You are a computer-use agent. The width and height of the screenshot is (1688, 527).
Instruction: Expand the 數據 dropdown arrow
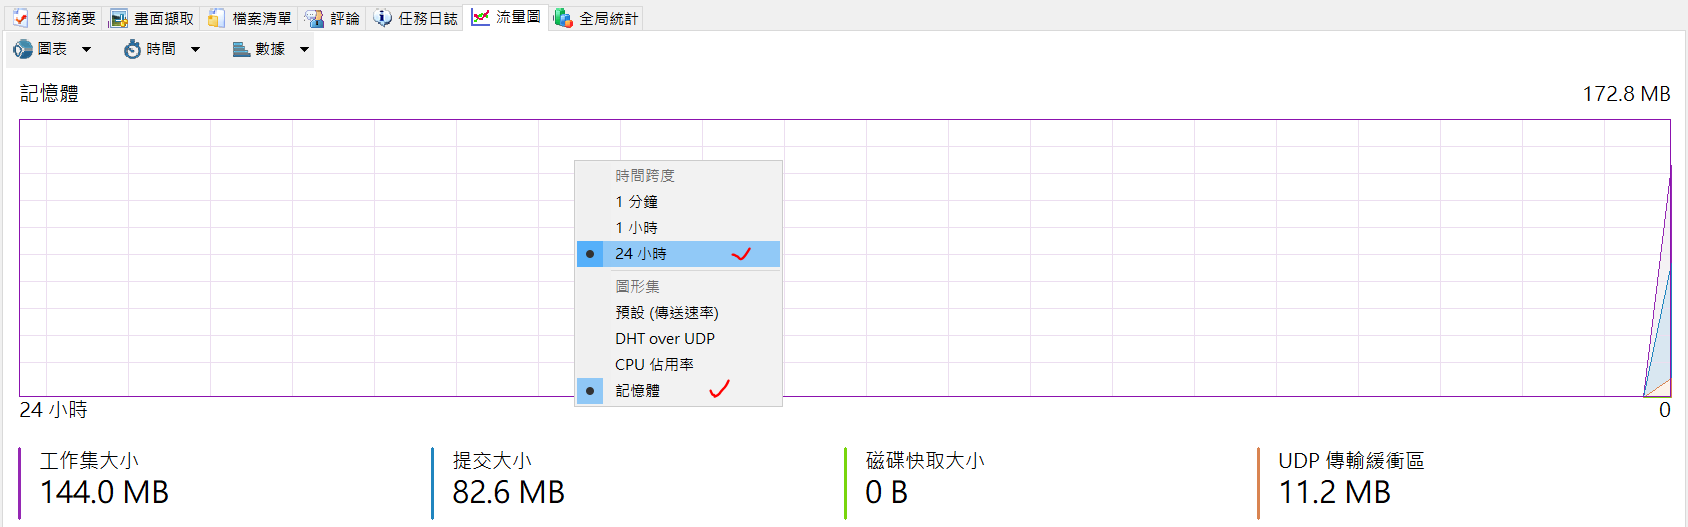coord(304,49)
